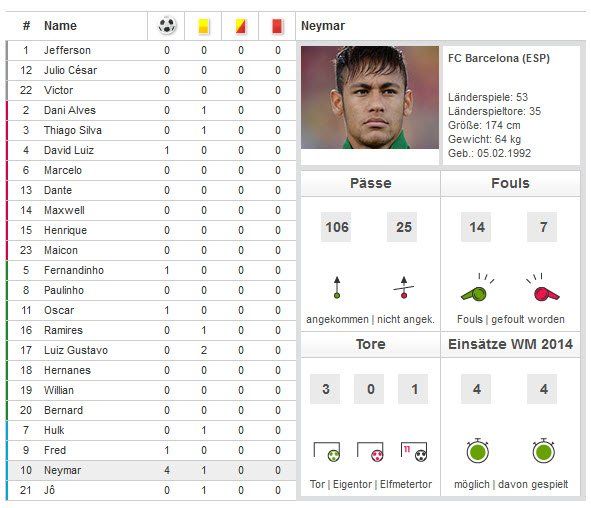Click the green whistle fouls icon

(477, 288)
